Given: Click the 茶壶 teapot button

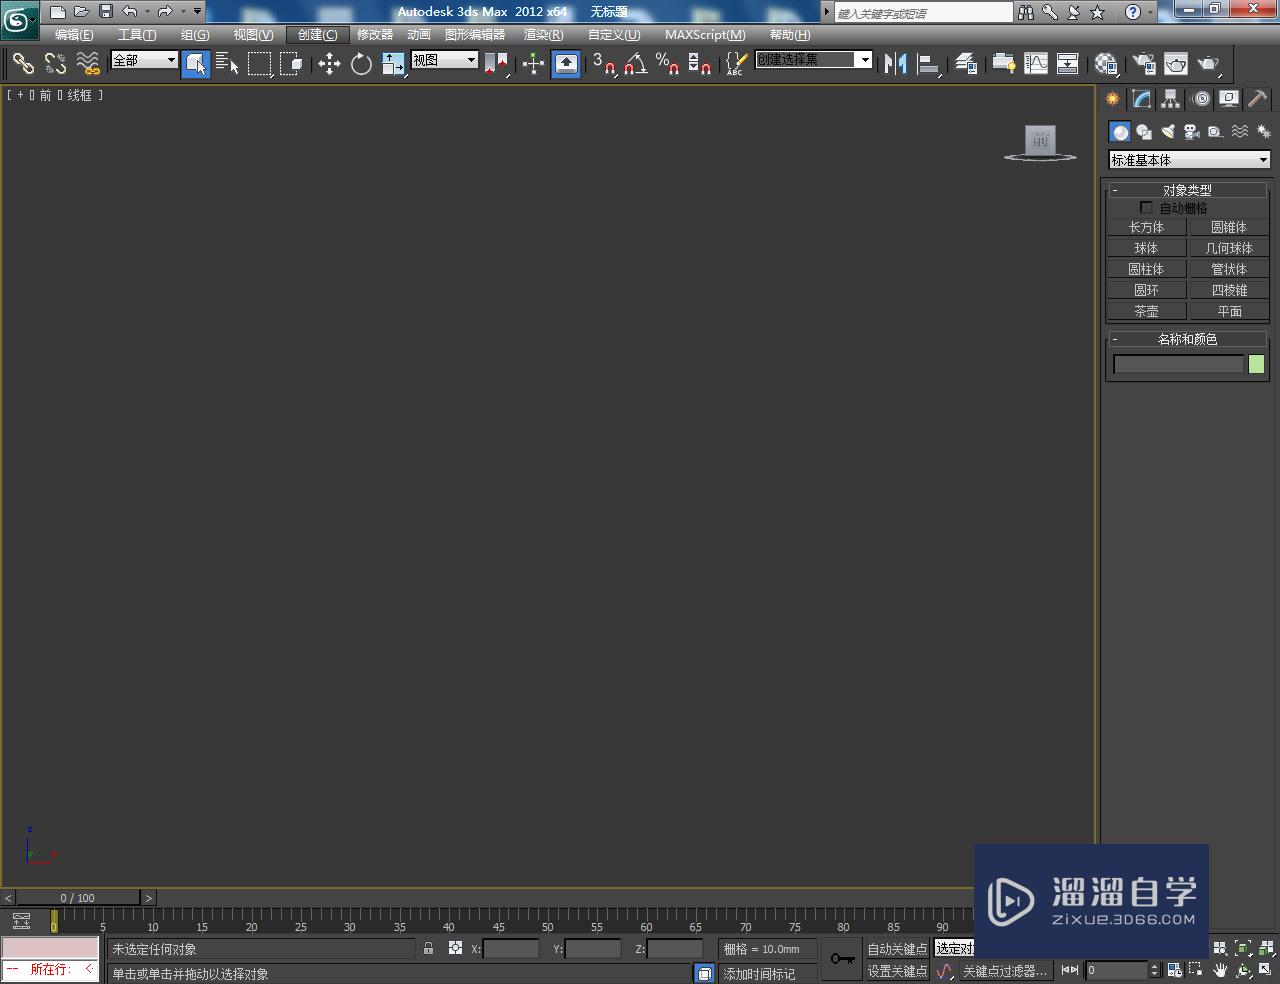Looking at the screenshot, I should click(1146, 311).
